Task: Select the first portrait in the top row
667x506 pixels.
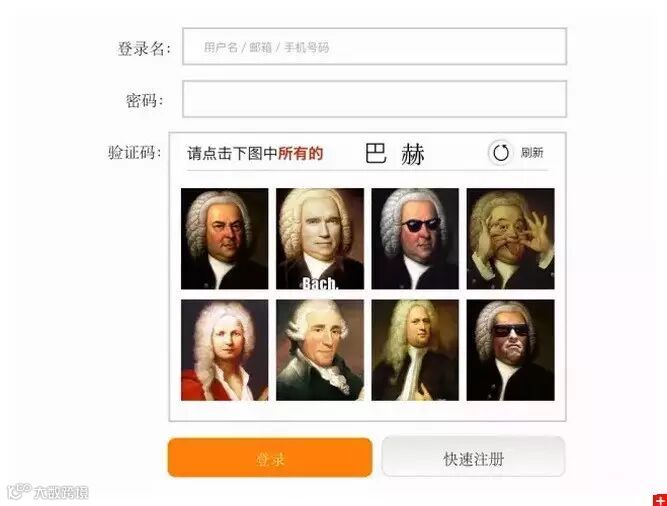Action: (225, 239)
